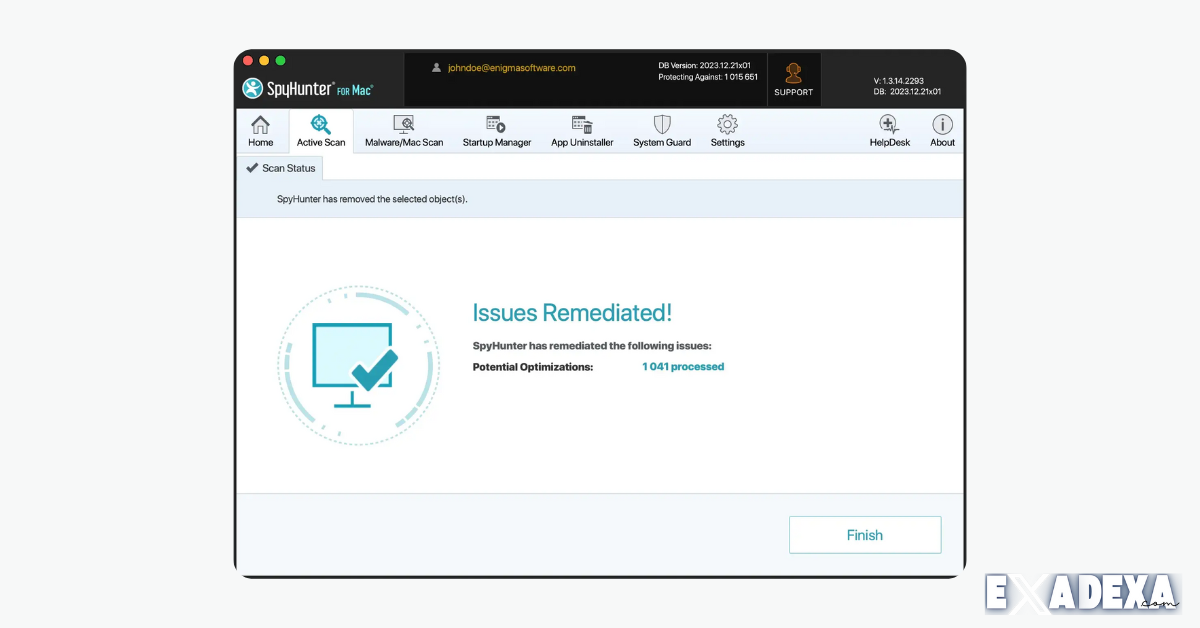
Task: Click the user profile icon beside email
Action: [x=436, y=68]
